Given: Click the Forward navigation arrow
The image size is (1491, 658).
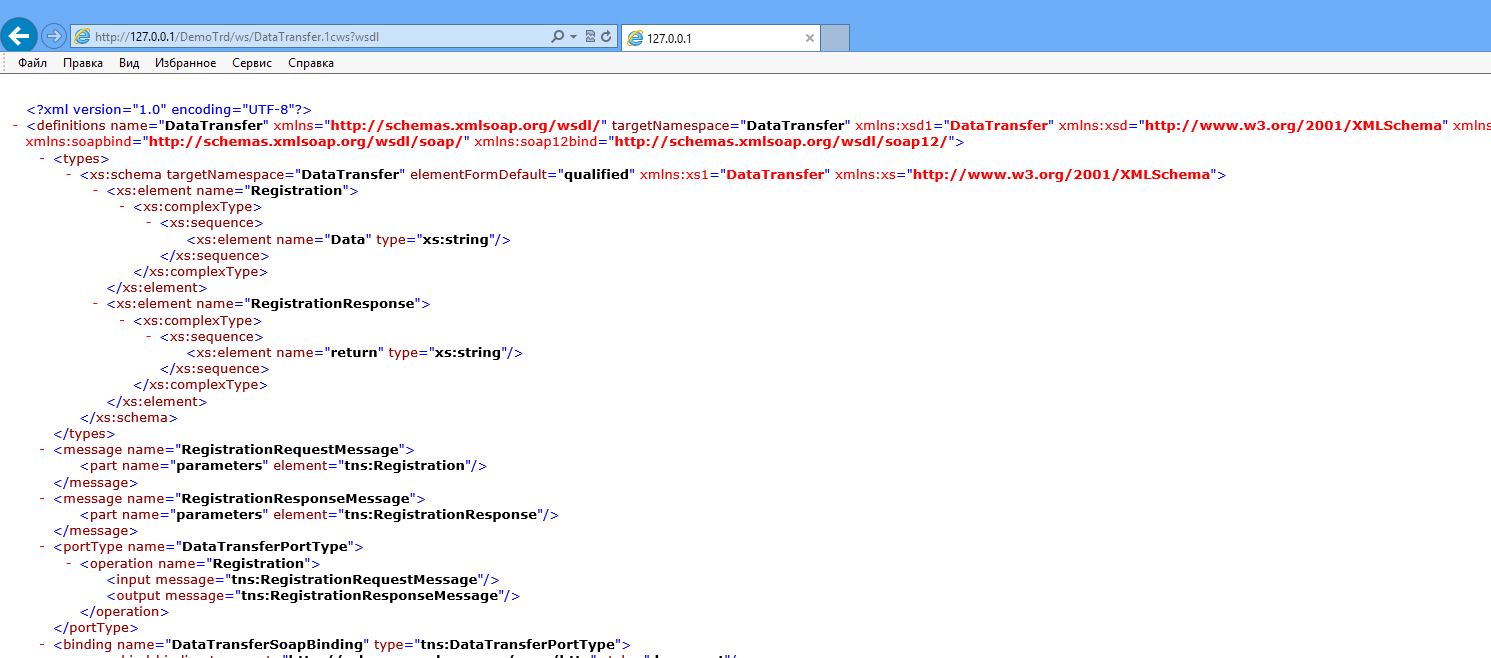Looking at the screenshot, I should click(53, 36).
